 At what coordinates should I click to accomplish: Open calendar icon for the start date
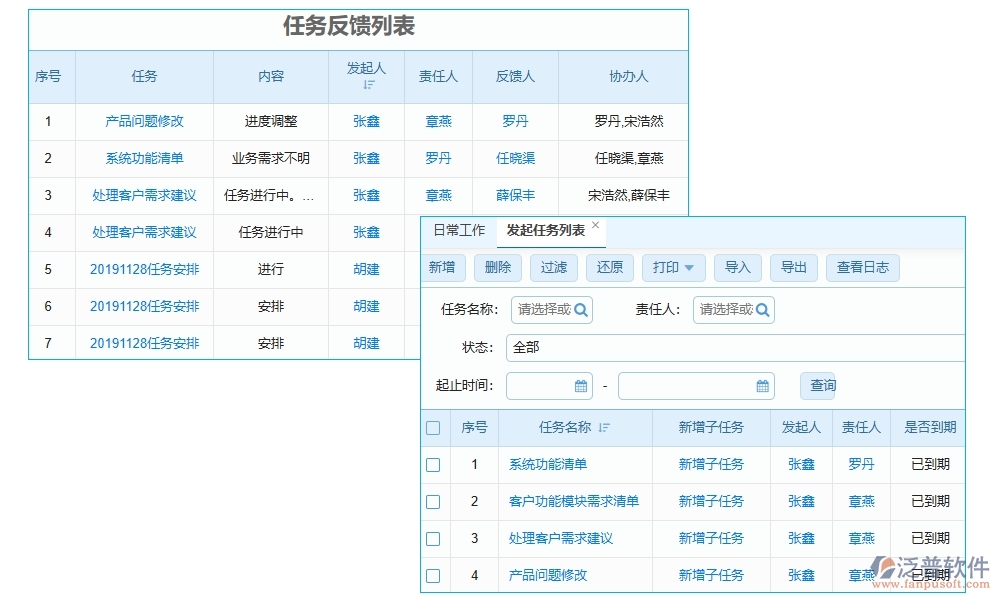(581, 385)
